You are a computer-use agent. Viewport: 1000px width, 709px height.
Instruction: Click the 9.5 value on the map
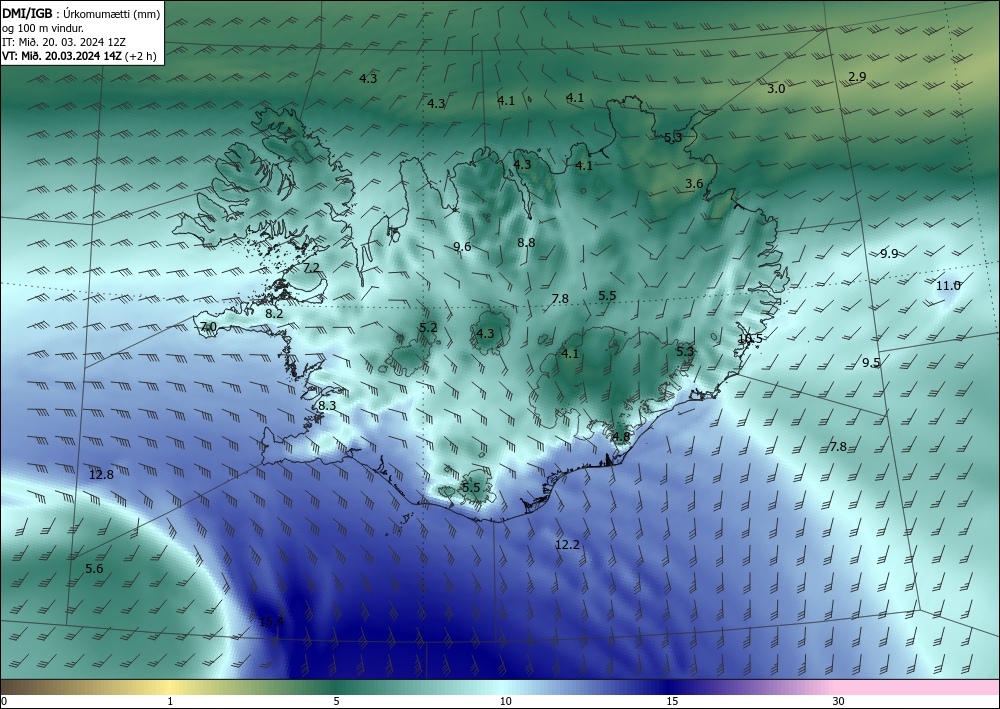[x=871, y=363]
